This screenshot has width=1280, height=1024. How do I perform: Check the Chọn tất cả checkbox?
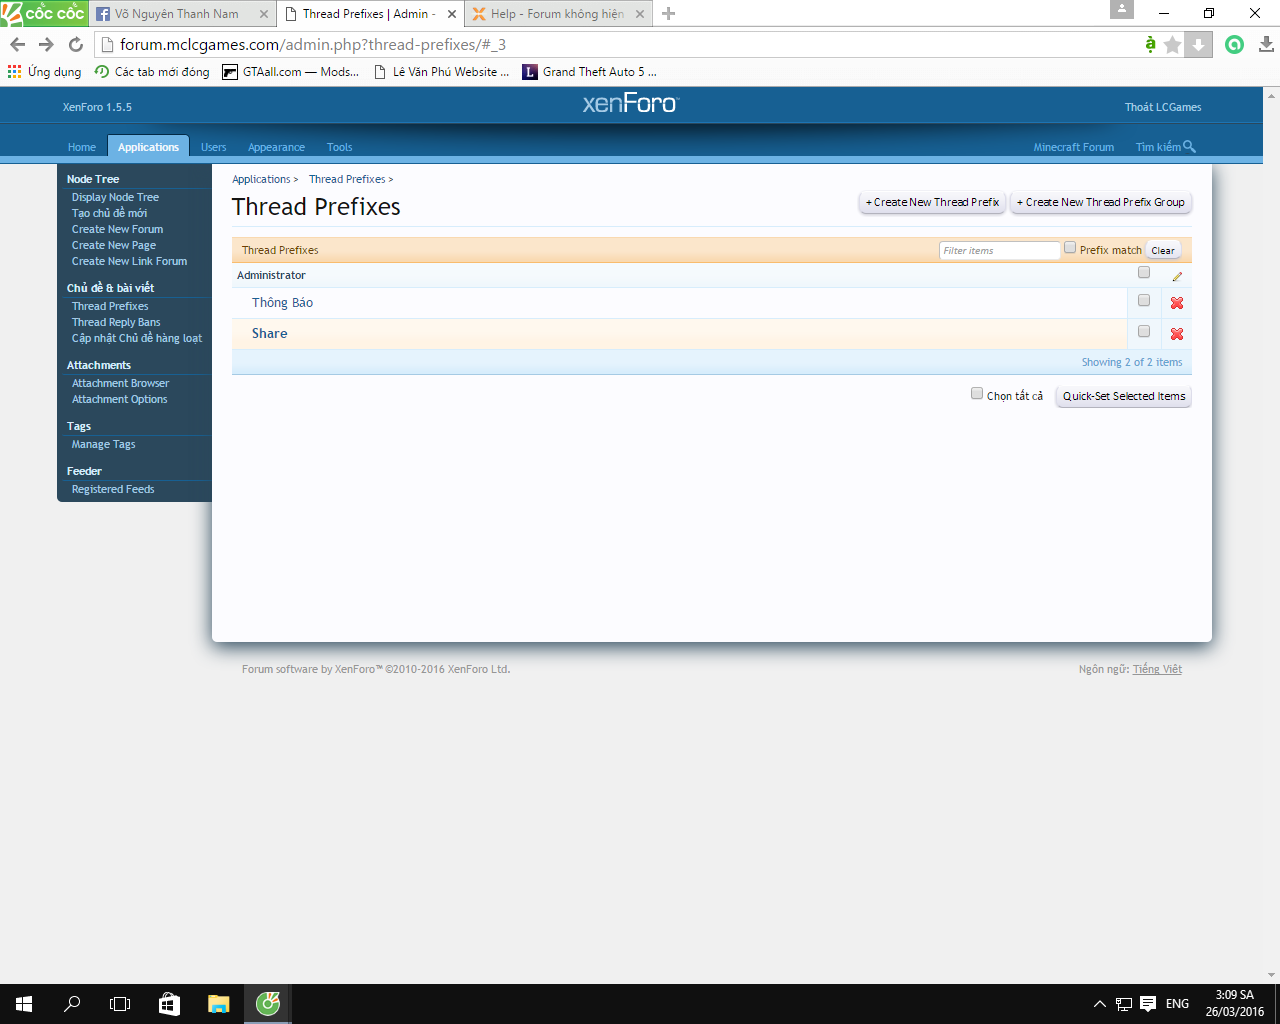coord(977,394)
